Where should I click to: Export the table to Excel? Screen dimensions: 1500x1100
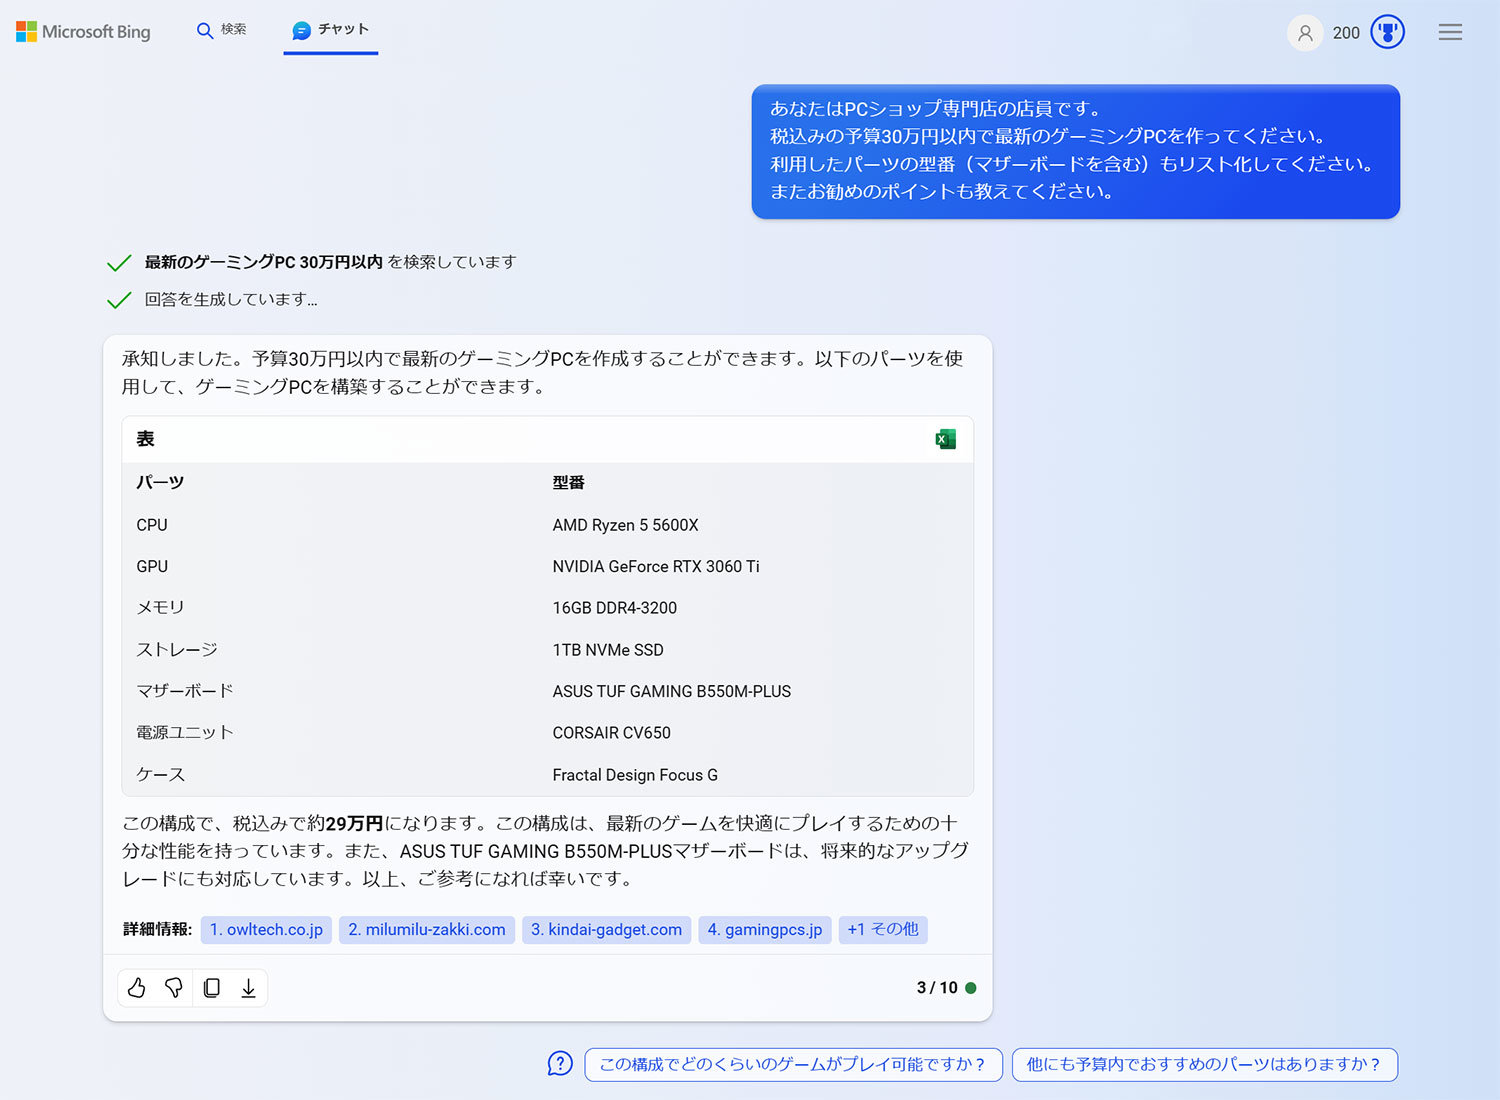pos(945,439)
